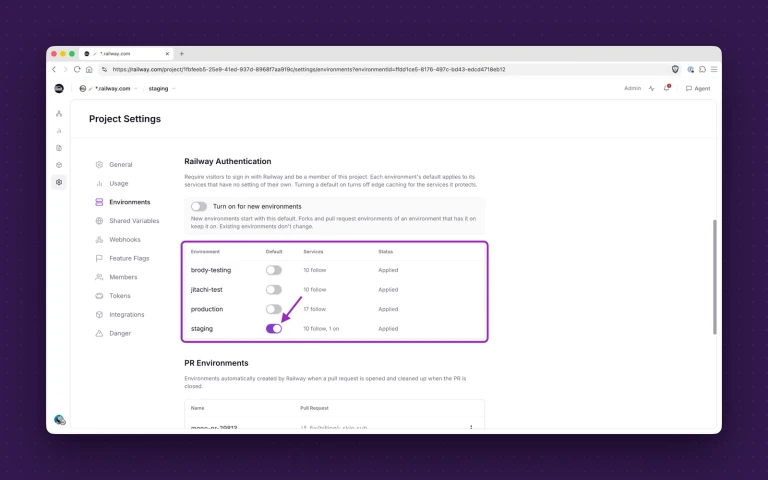This screenshot has height=480, width=768.
Task: Reload the page
Action: click(x=77, y=70)
